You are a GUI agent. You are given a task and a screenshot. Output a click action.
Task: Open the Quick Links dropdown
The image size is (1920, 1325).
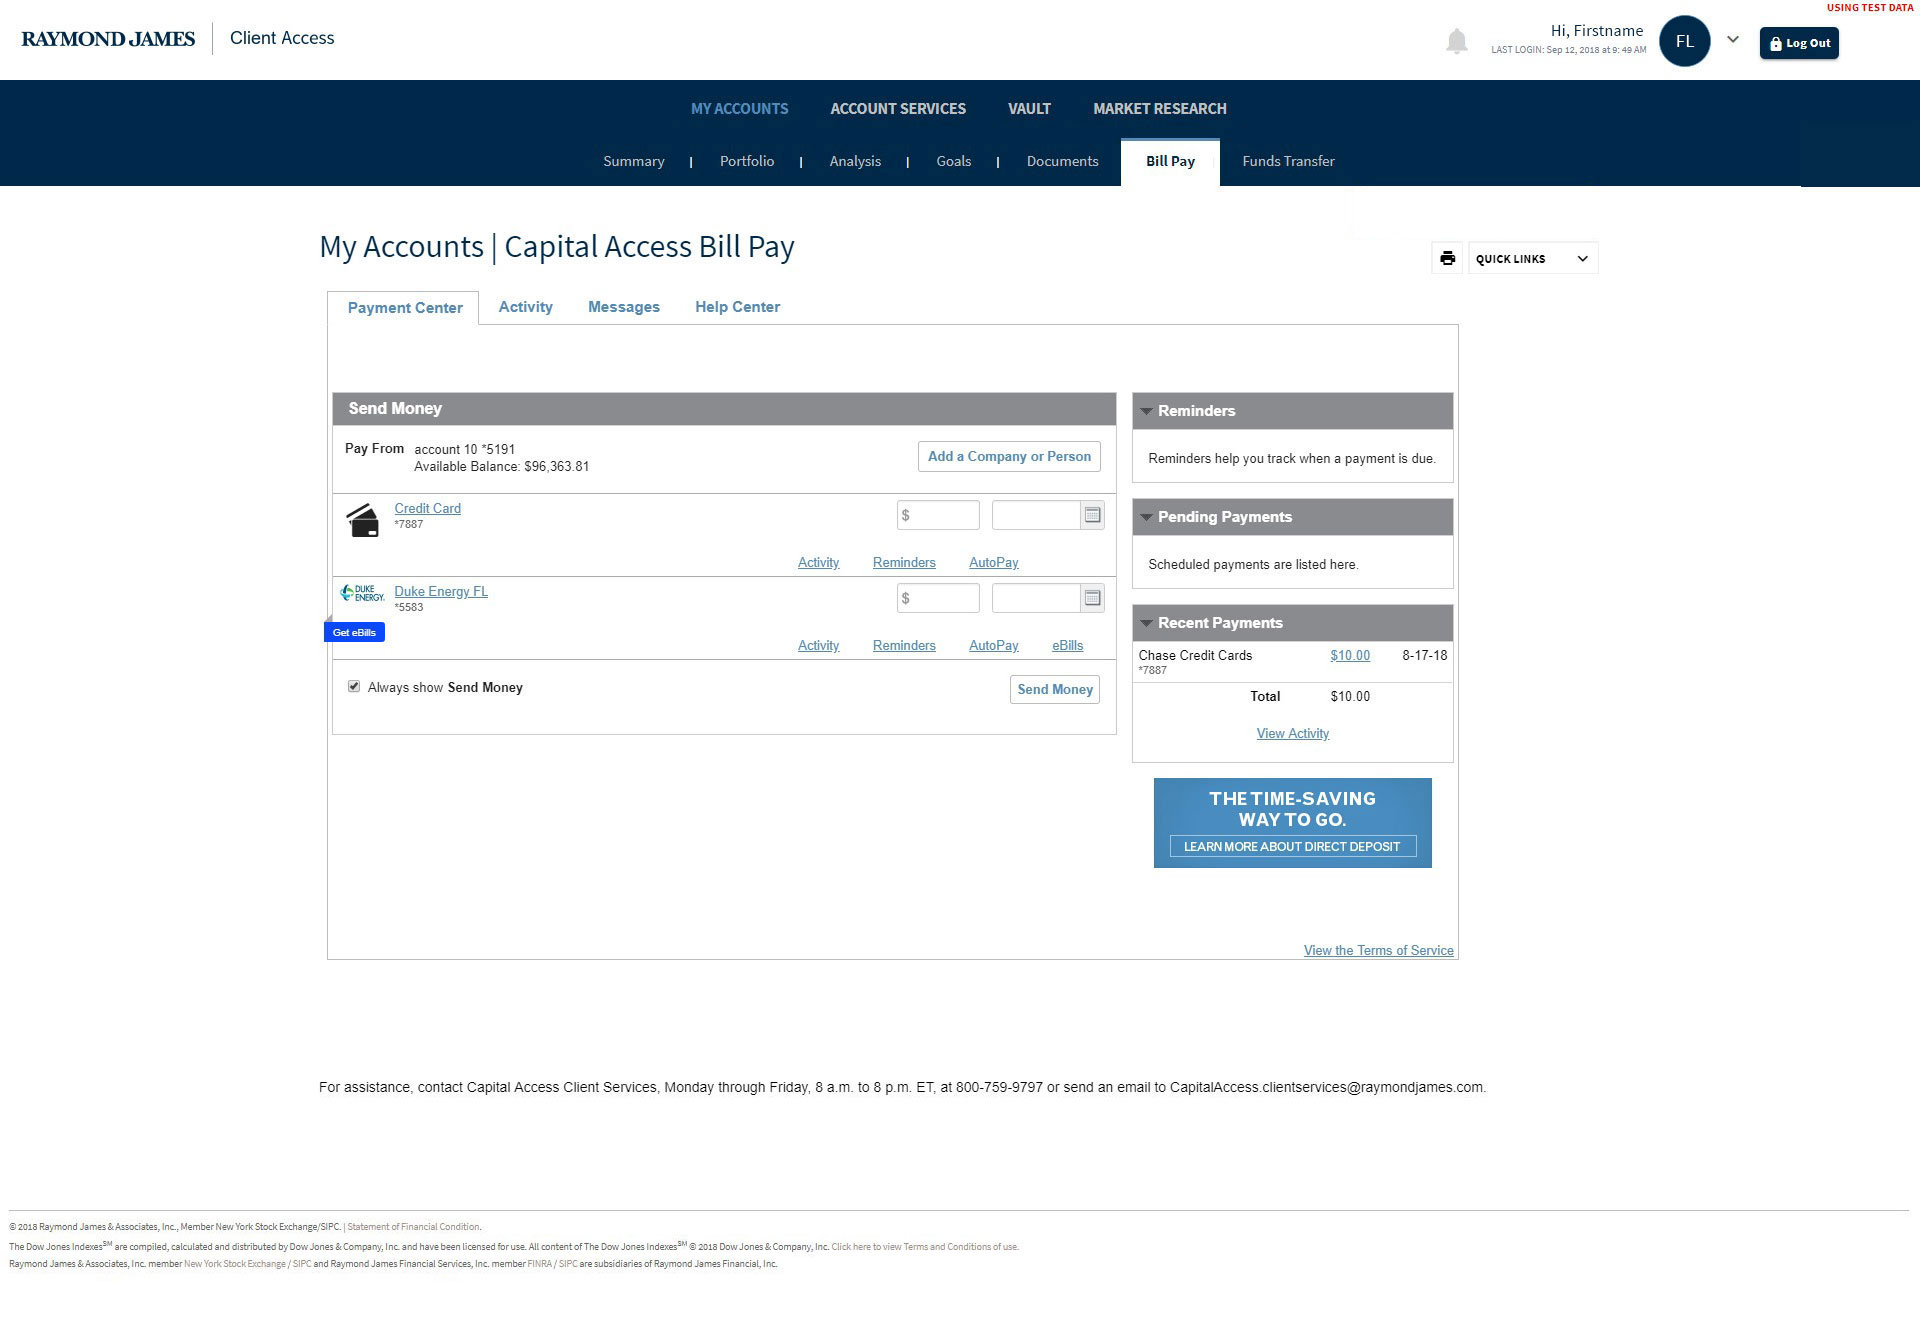[1533, 258]
